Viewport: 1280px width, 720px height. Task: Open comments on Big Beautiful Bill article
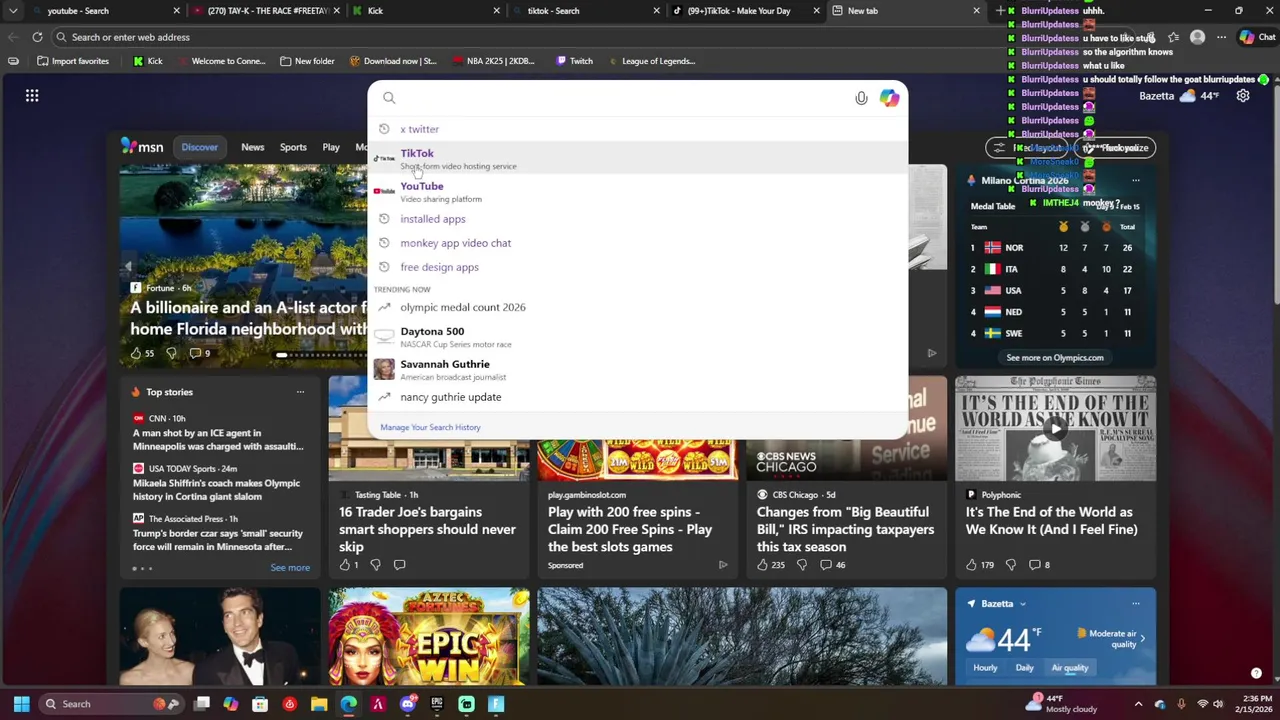pyautogui.click(x=826, y=565)
